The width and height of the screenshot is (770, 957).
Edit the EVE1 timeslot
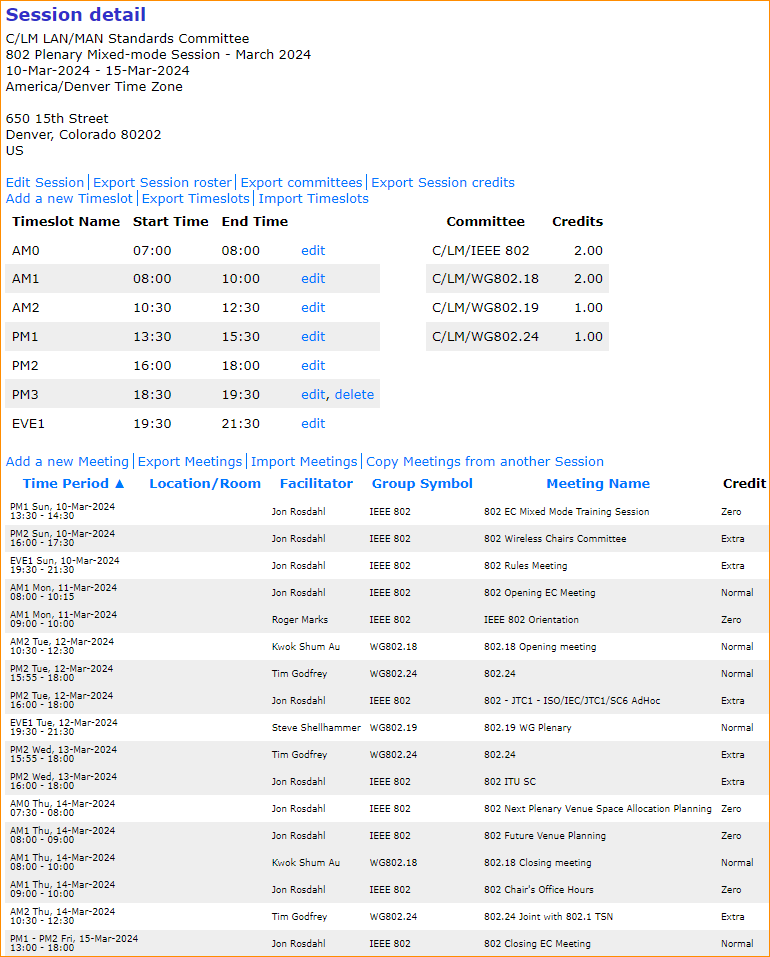(x=313, y=423)
